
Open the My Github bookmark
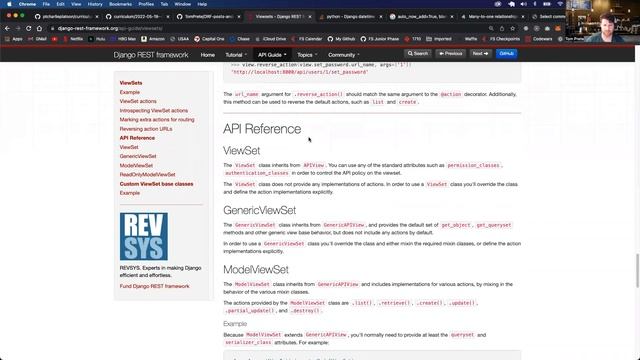click(x=341, y=39)
